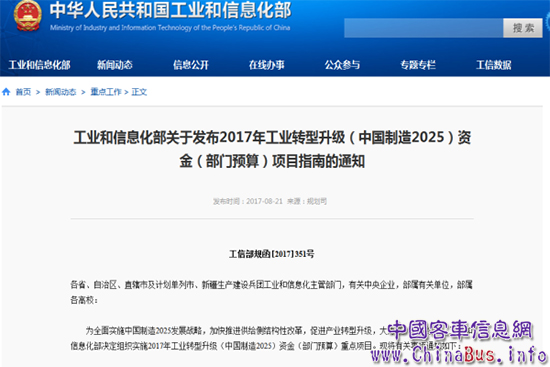Open the 专题专栏 navigation item
Screen dimensions: 550x367
[x=418, y=65]
